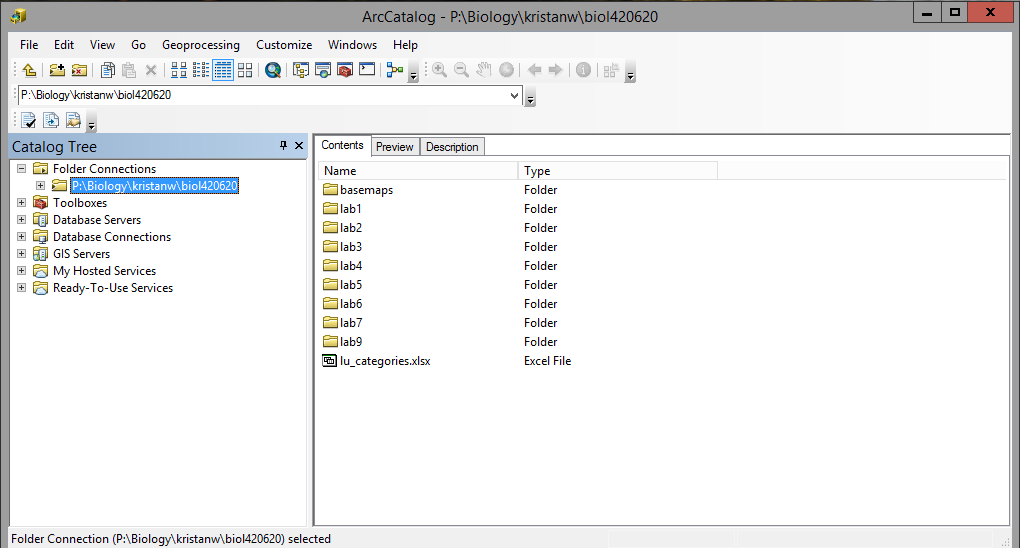Select the basemaps folder in Contents

point(358,190)
